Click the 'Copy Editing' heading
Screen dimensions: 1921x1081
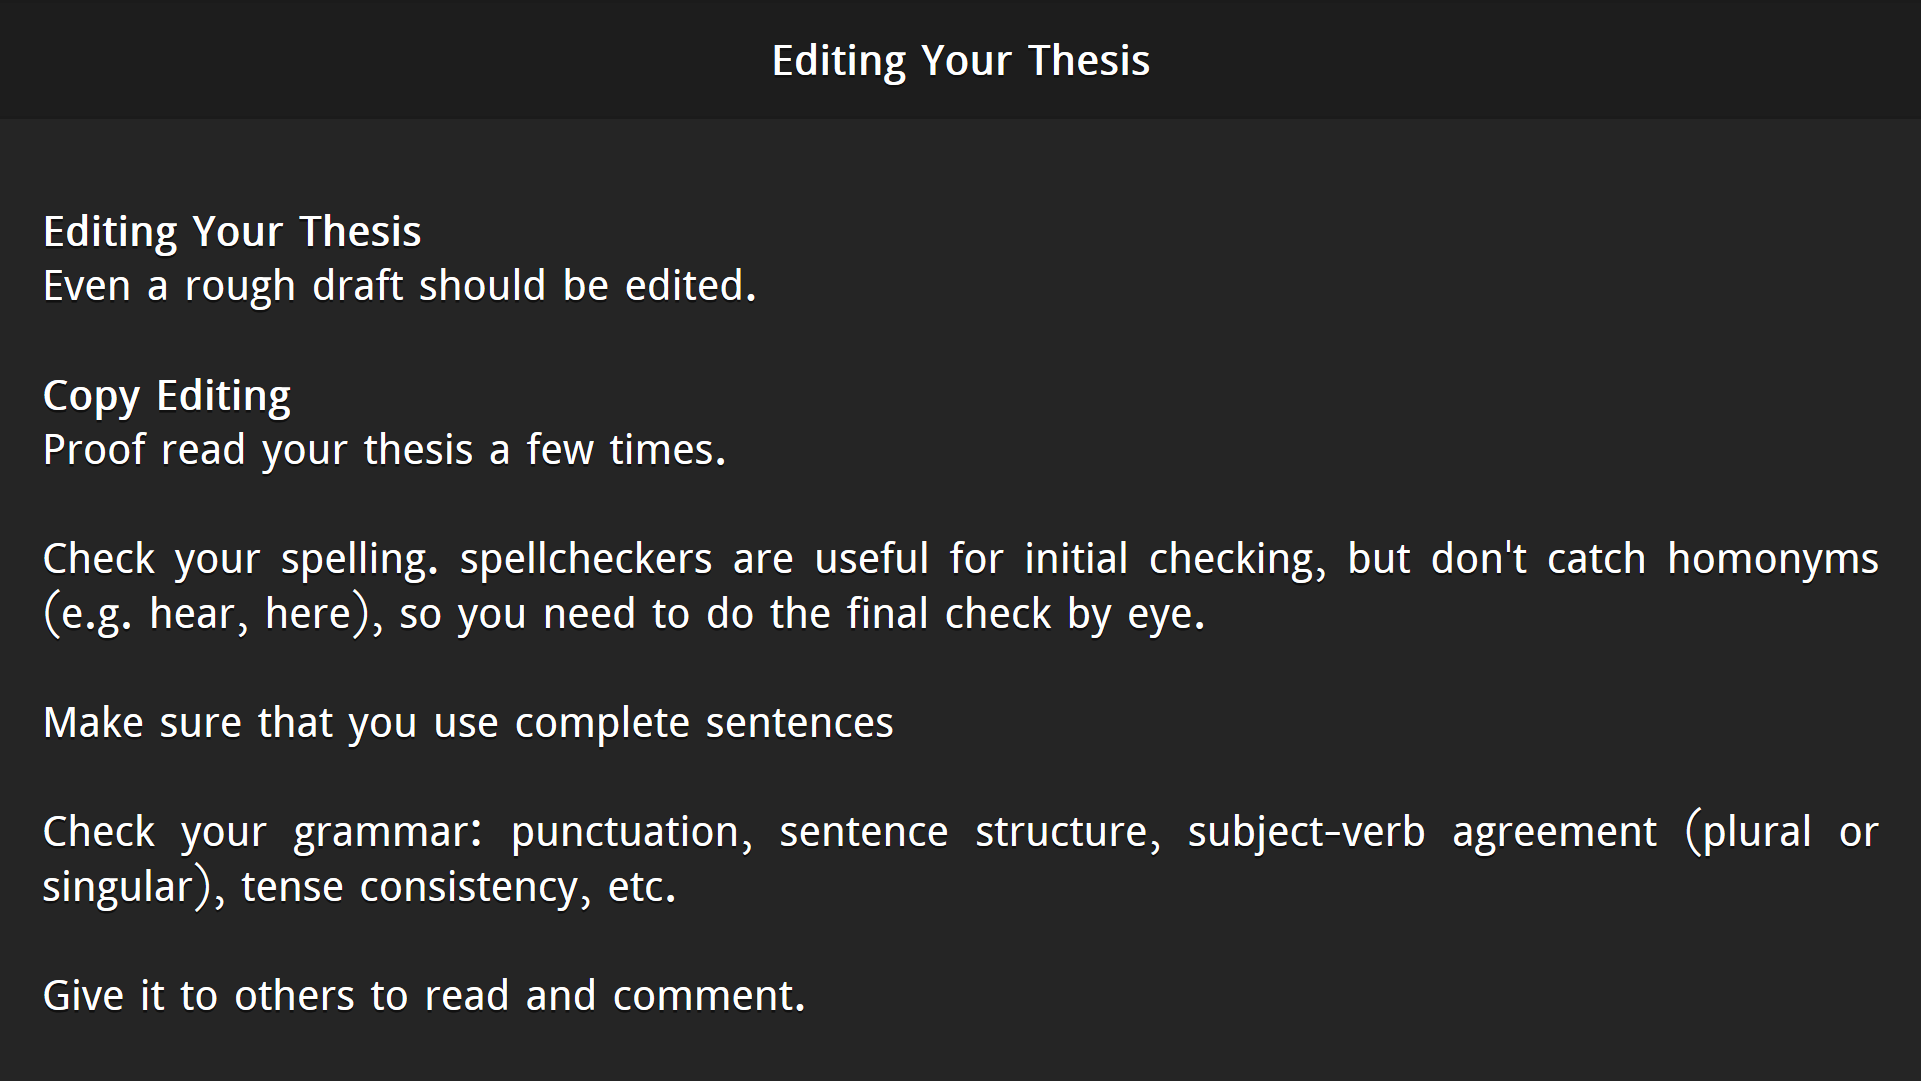pos(167,396)
